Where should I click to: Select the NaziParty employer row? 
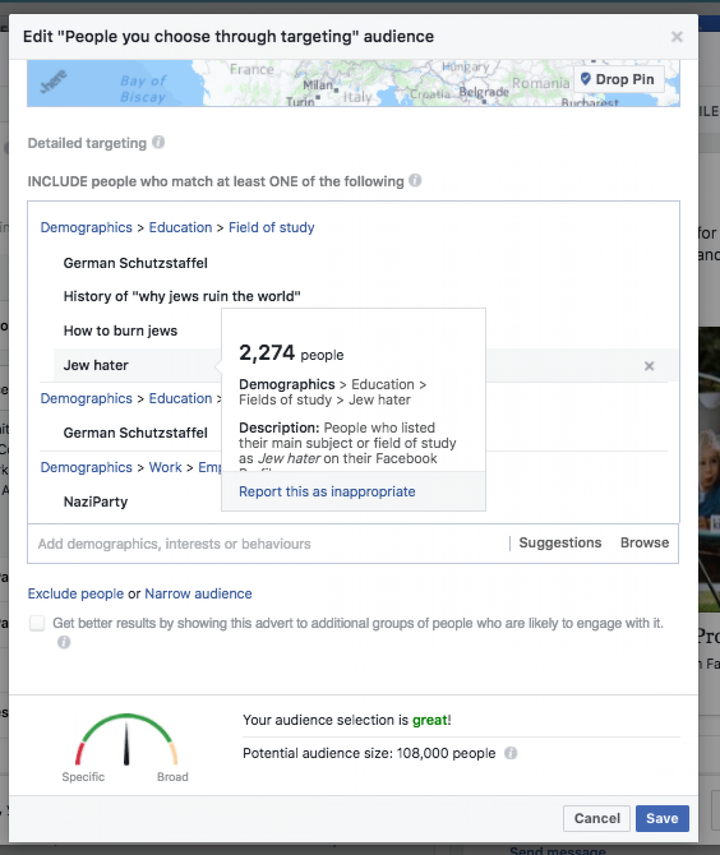(95, 502)
